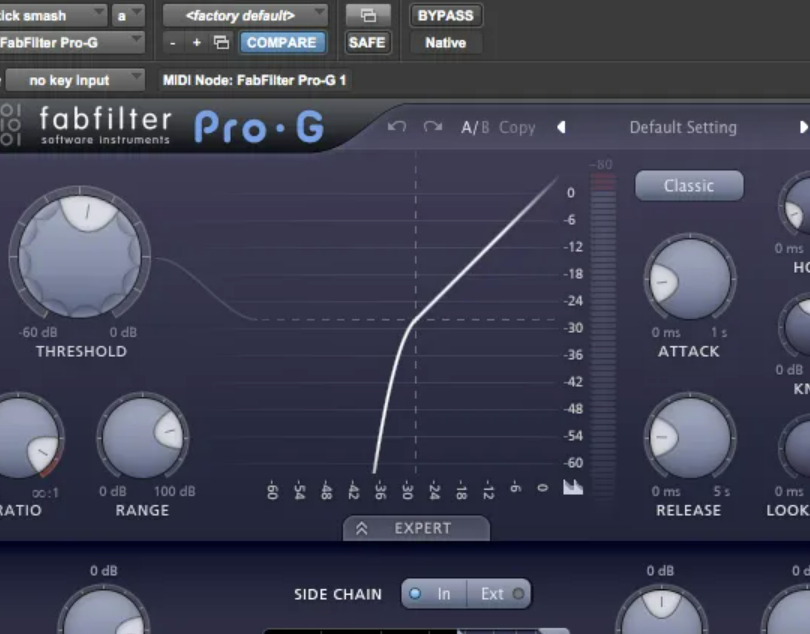Click the -80 peak level readout
Image resolution: width=810 pixels, height=634 pixels.
[602, 165]
